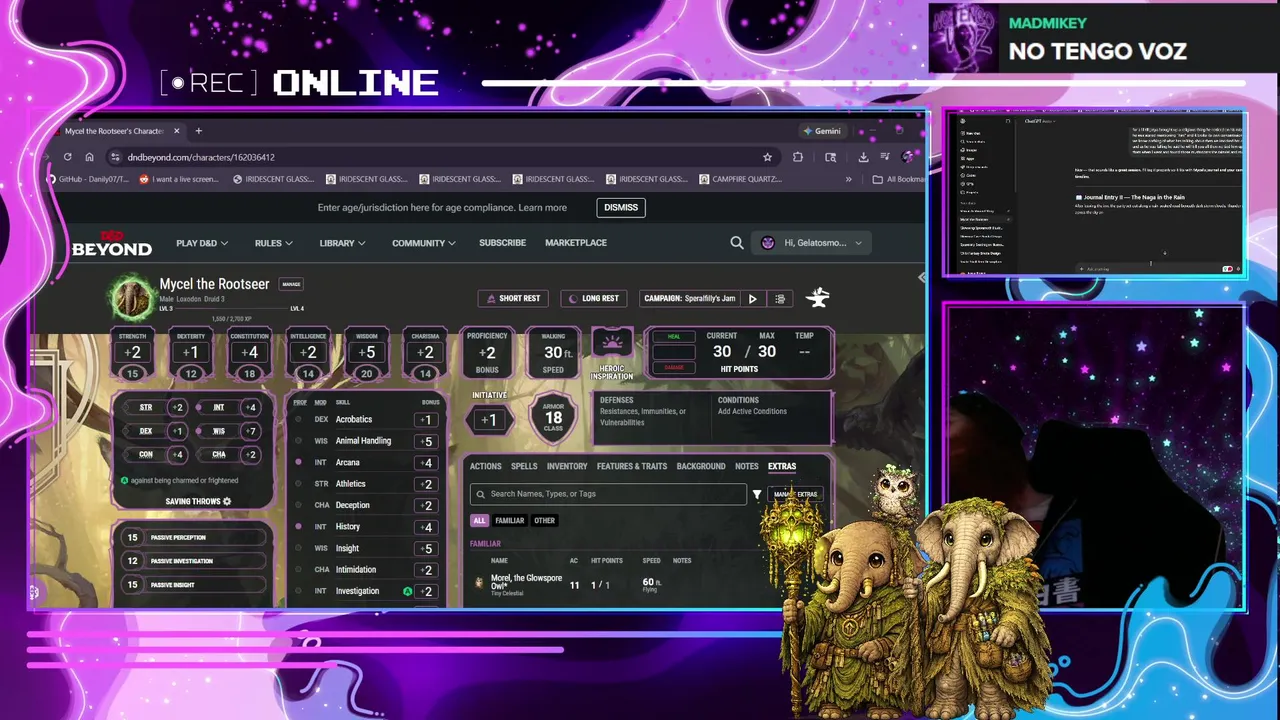Select the ALL extras filter chip
The width and height of the screenshot is (1280, 720).
[479, 520]
